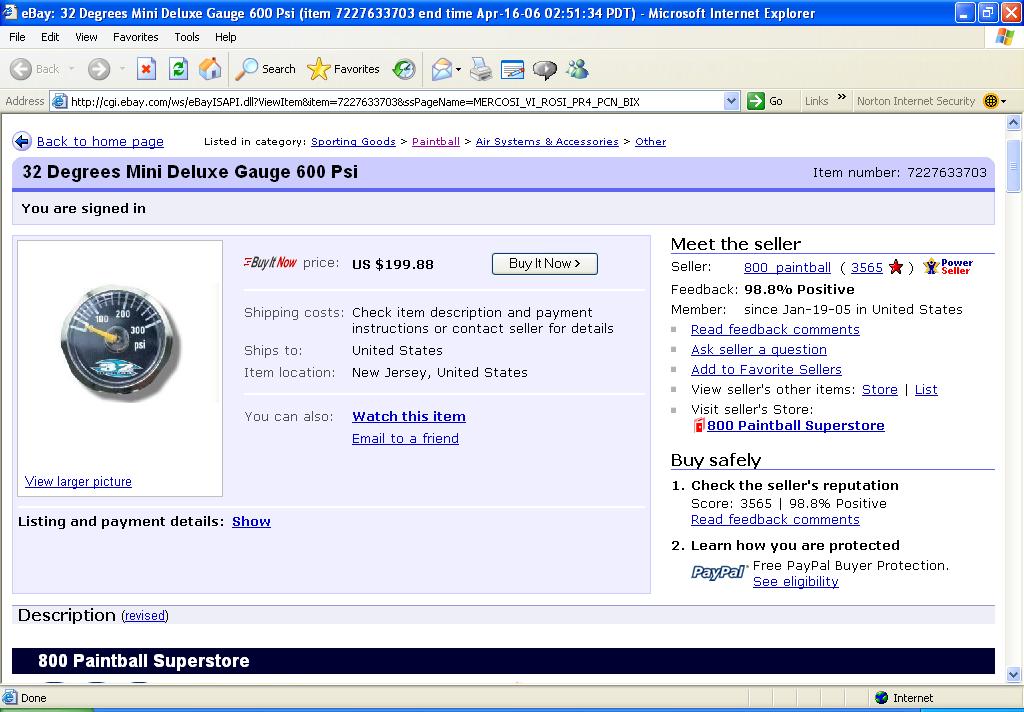Open the Edit menu
1024x712 pixels.
point(50,37)
